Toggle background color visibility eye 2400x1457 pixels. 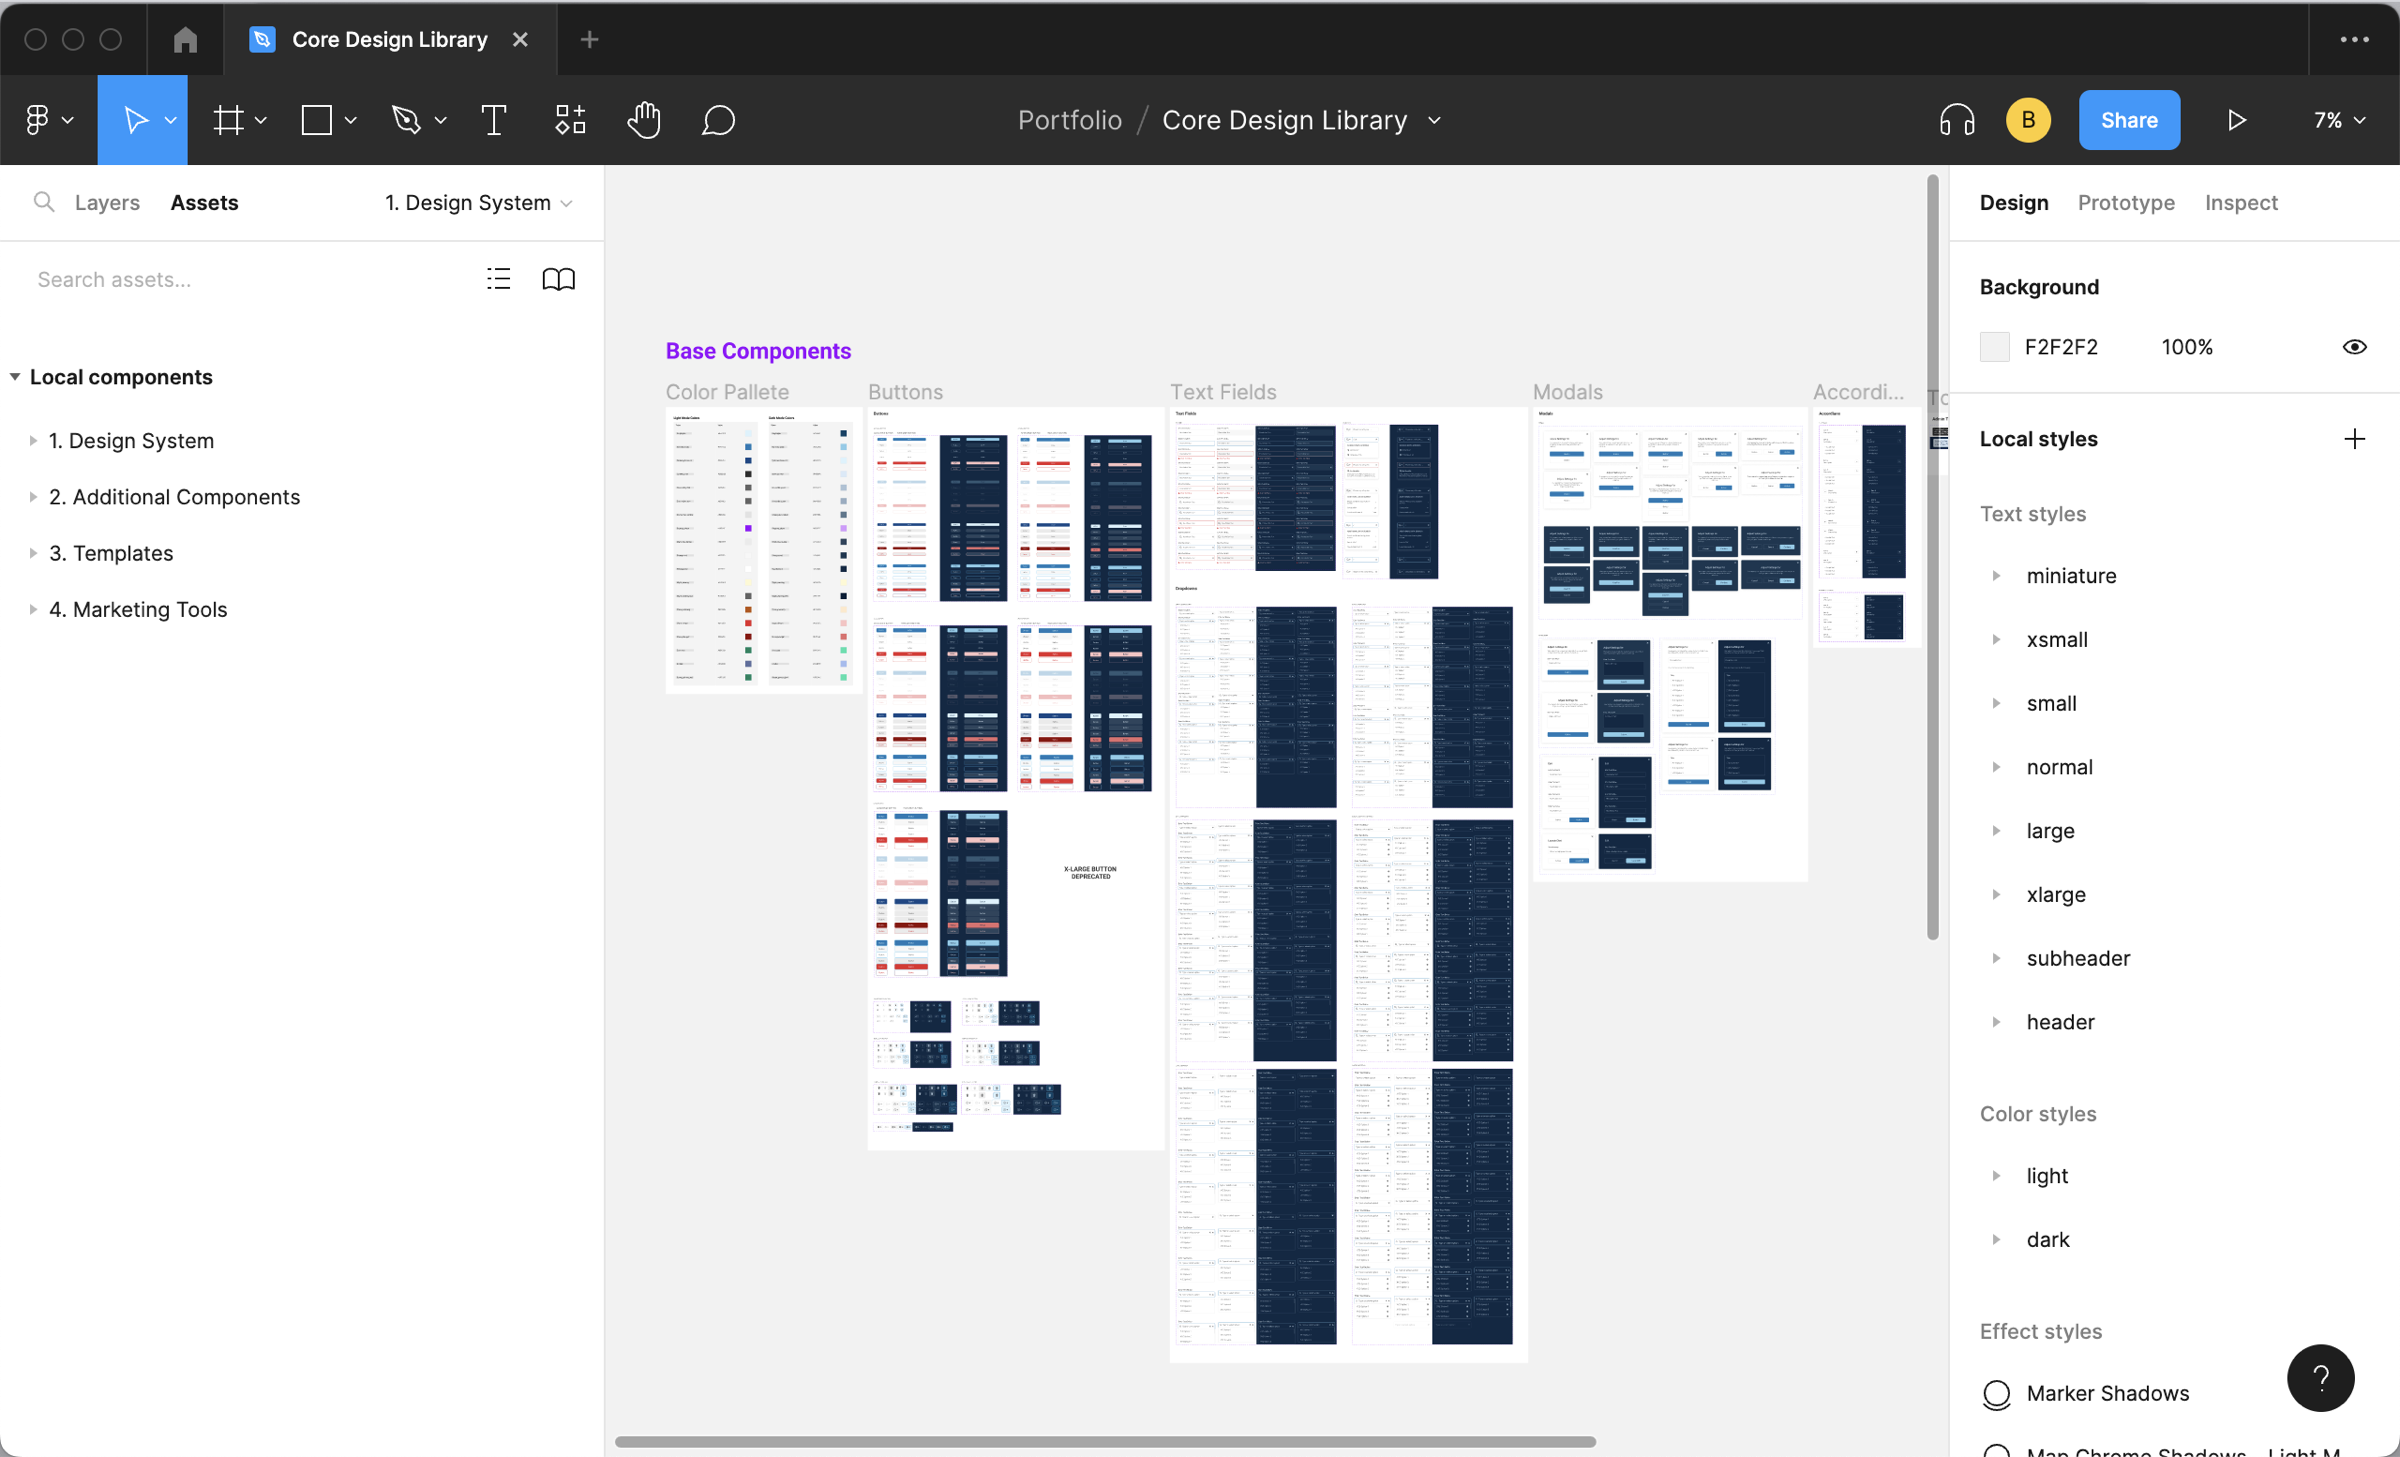coord(2354,347)
